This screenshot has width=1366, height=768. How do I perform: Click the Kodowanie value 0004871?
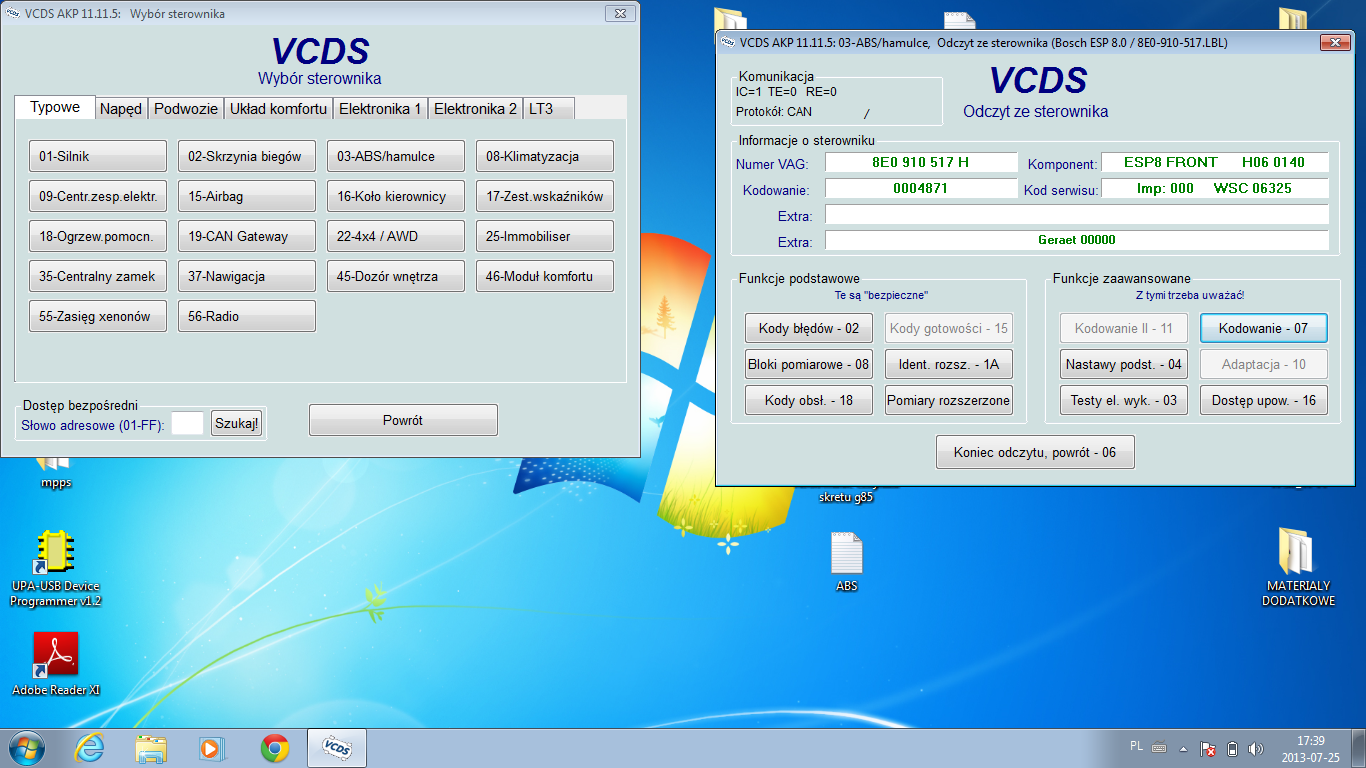921,188
